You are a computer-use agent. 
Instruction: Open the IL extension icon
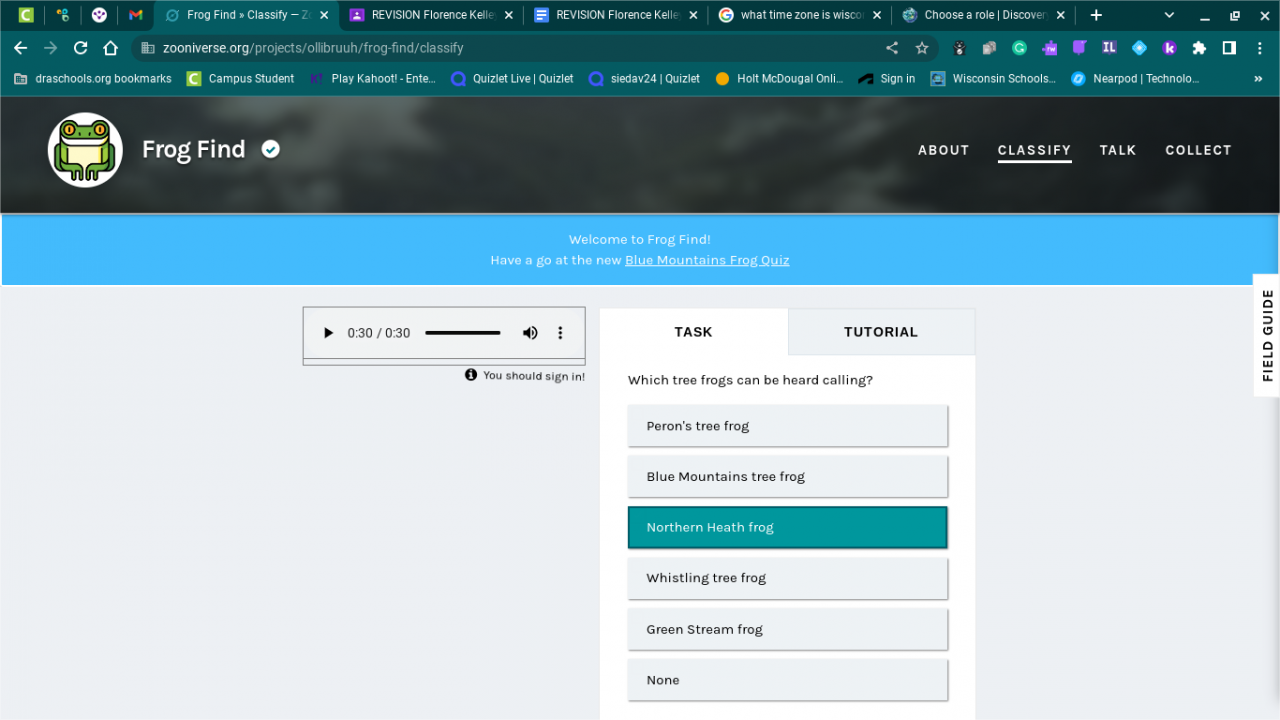(1109, 48)
